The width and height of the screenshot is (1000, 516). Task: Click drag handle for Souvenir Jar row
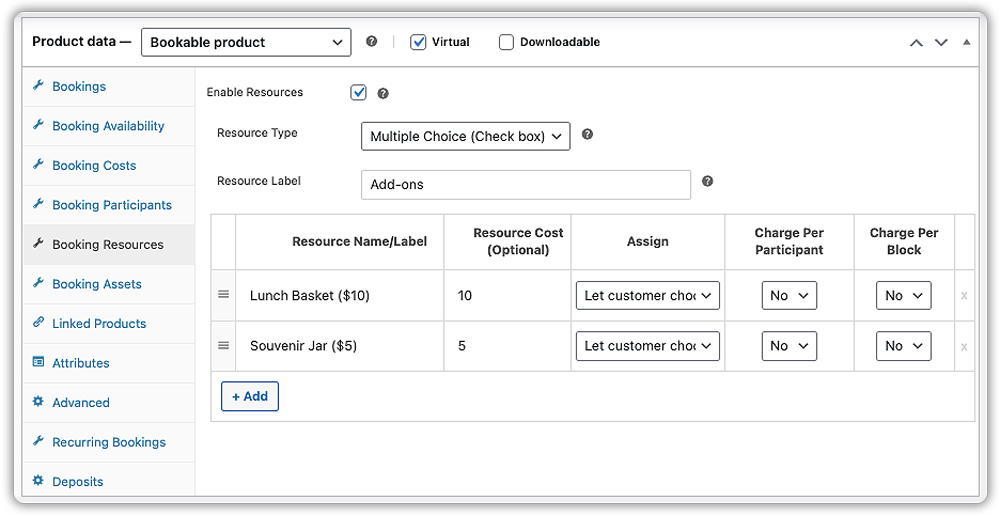pyautogui.click(x=224, y=346)
